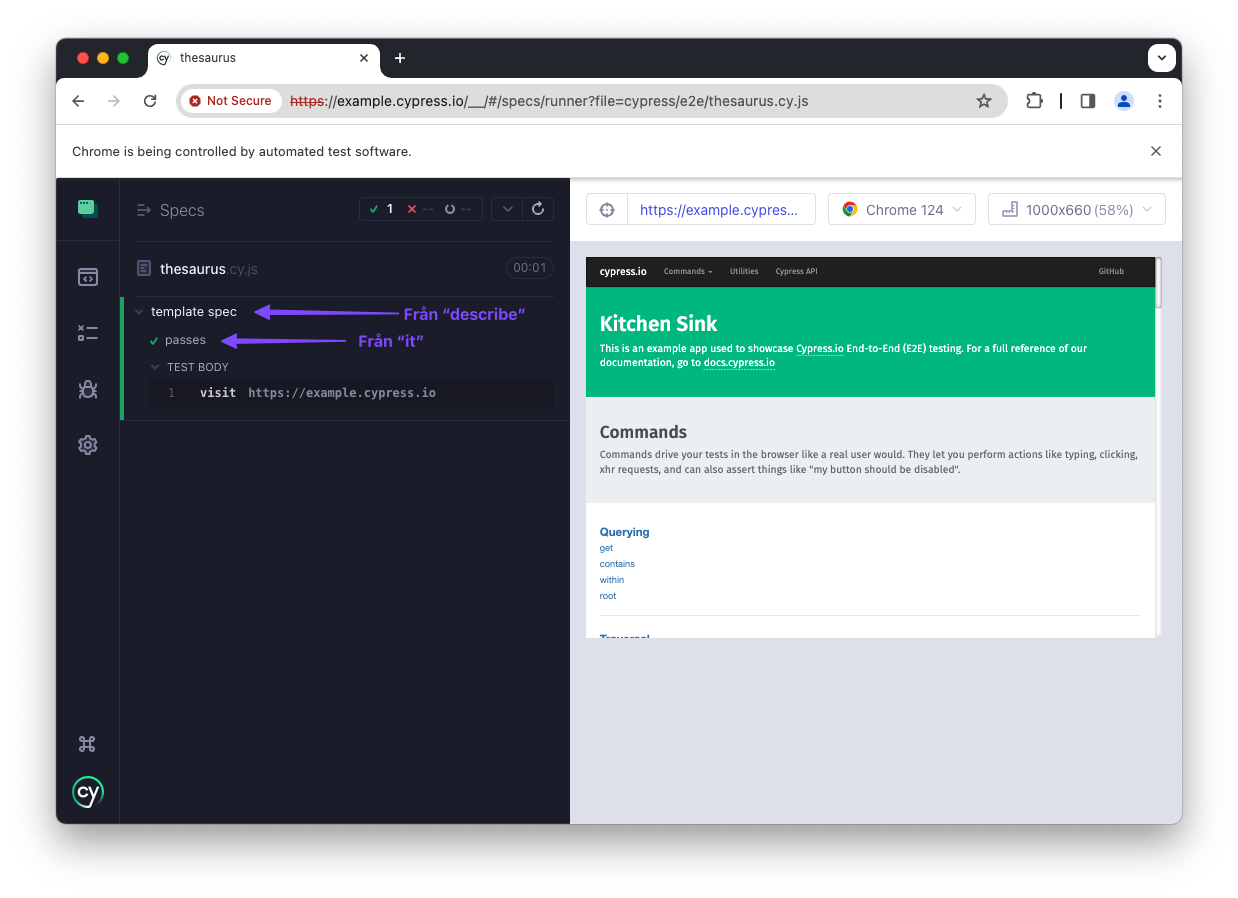Click the Querying heading link

tap(624, 532)
